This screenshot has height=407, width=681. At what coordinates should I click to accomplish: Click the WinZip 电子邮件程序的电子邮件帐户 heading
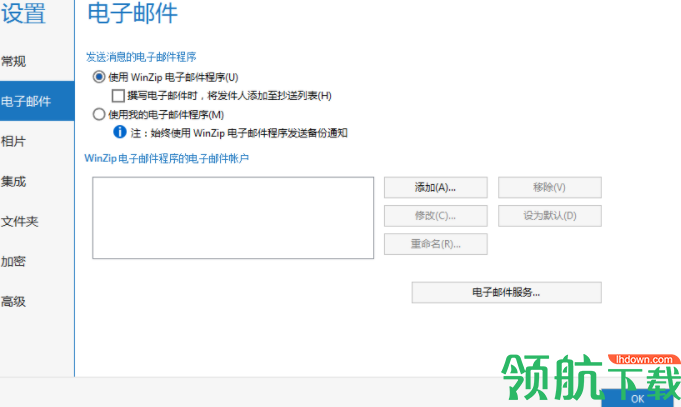pos(166,158)
